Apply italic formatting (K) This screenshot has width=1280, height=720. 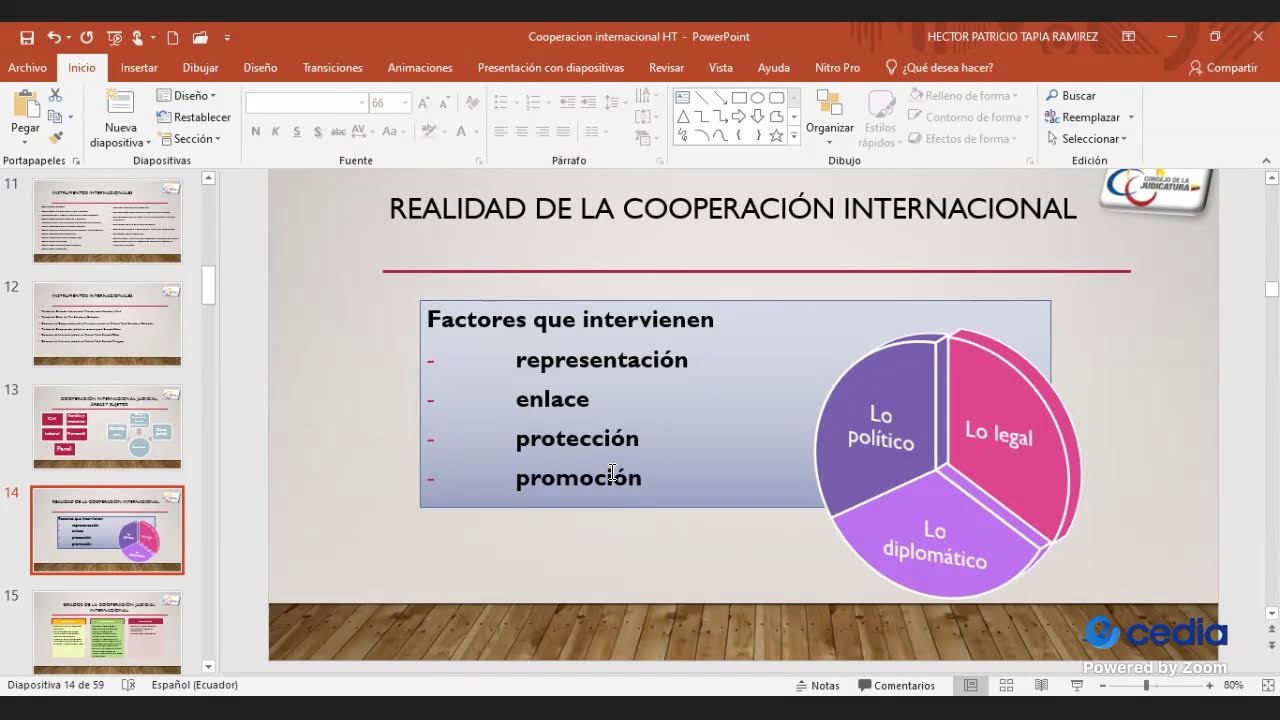coord(276,131)
